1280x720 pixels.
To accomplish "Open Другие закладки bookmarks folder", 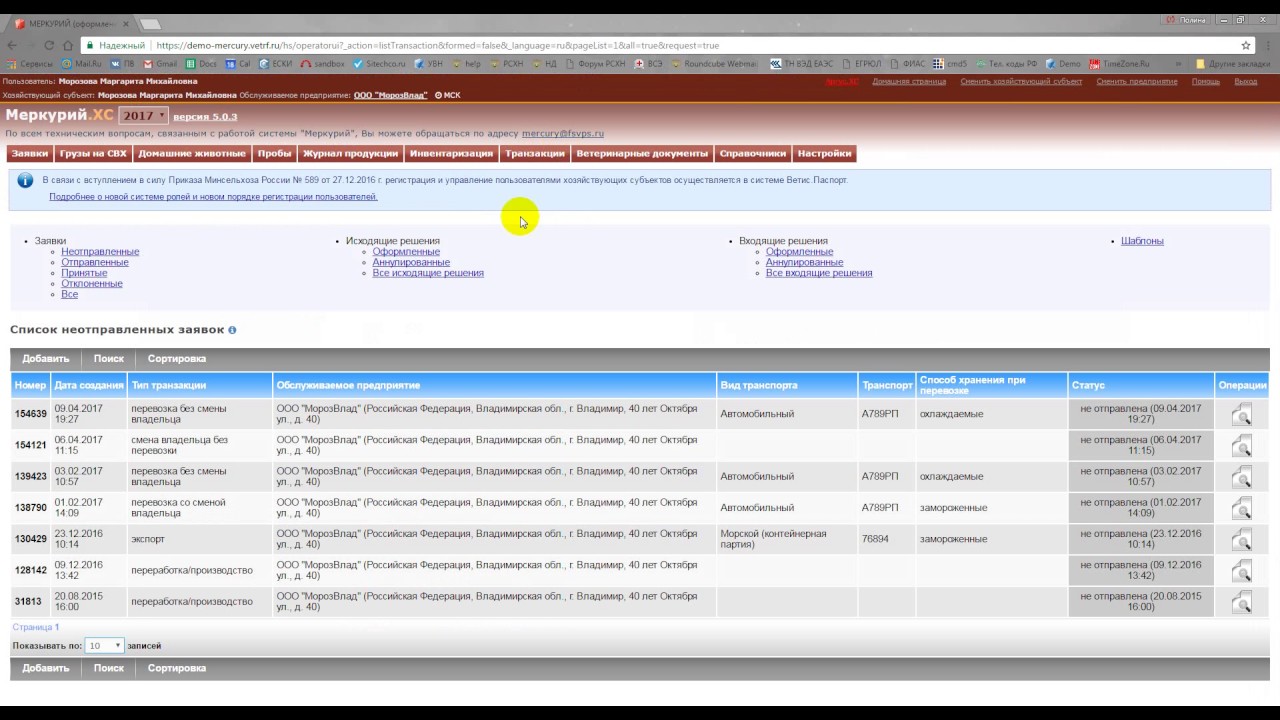I will click(x=1233, y=64).
